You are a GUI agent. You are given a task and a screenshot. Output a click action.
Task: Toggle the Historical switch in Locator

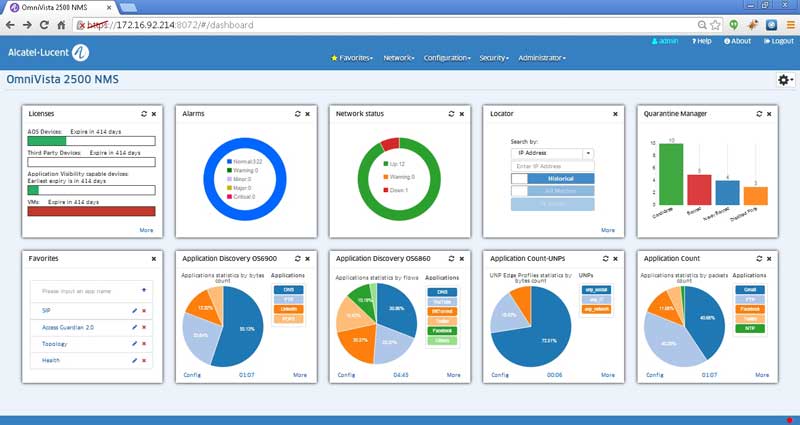coord(552,179)
